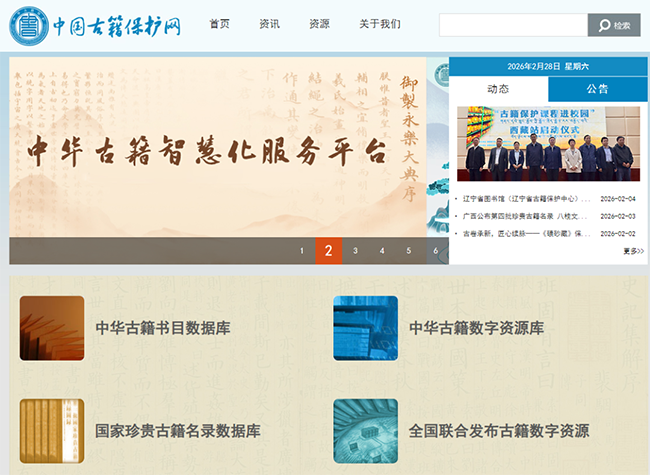This screenshot has width=650, height=475.
Task: Click the 全国联合发布古籍数字资源 icon
Action: 365,431
